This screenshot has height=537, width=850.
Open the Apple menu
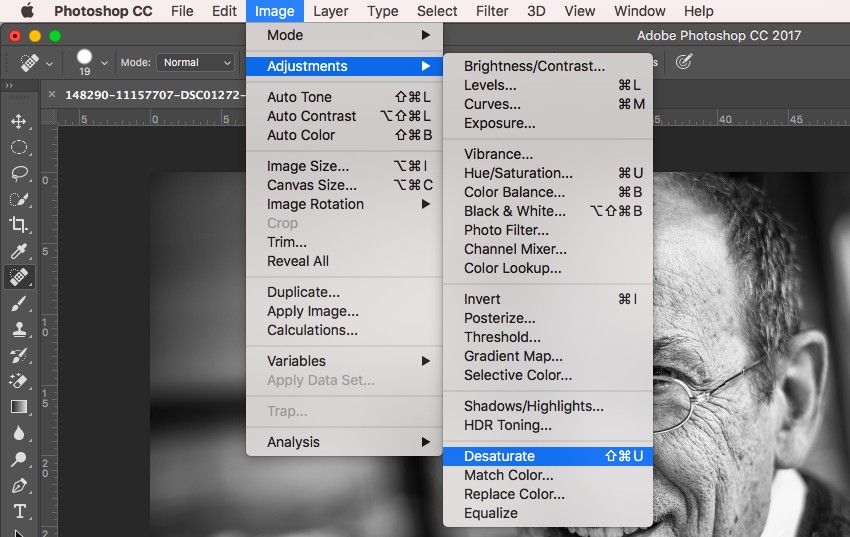[27, 11]
